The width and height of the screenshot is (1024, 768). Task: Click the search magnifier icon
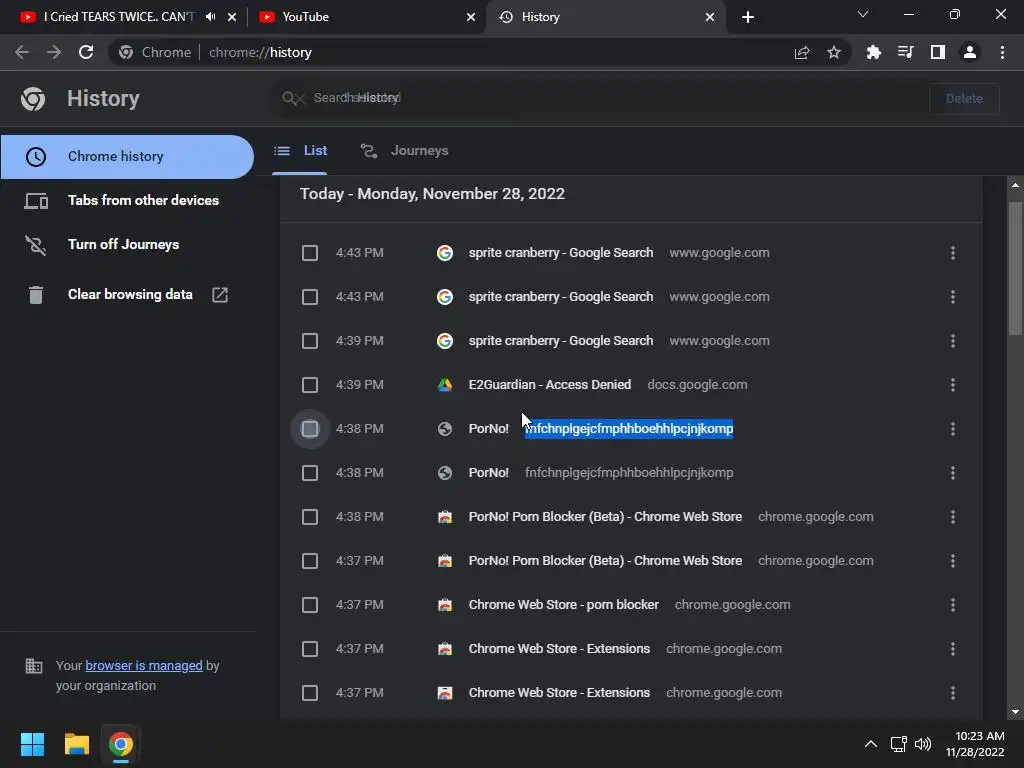tap(289, 98)
